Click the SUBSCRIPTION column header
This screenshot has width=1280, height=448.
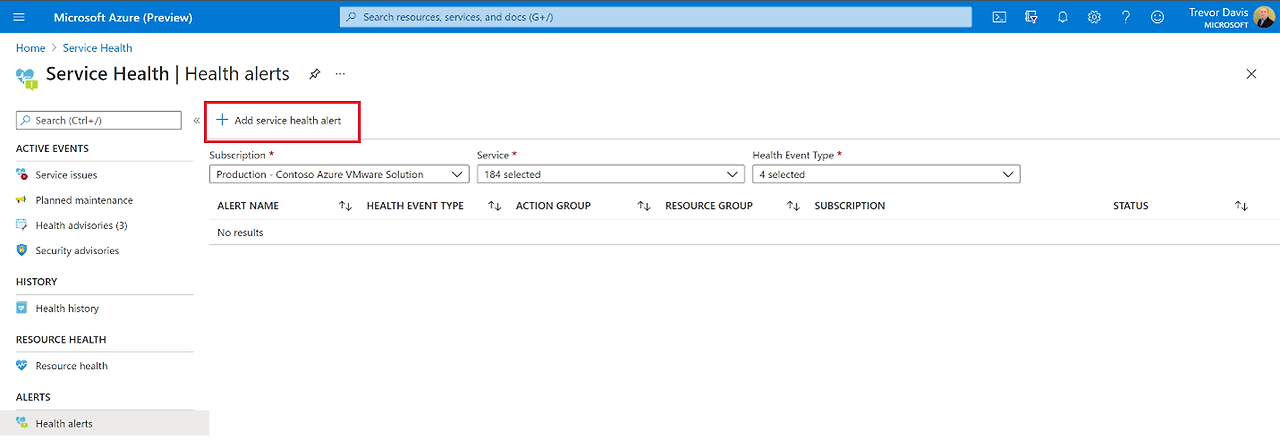coord(850,206)
